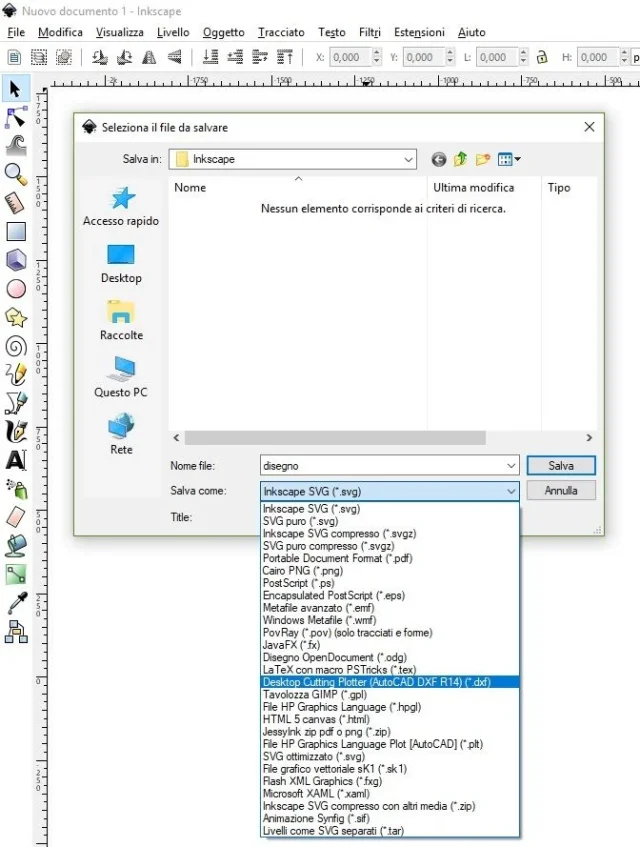Open the Tracciato menu
640x847 pixels.
[x=281, y=32]
